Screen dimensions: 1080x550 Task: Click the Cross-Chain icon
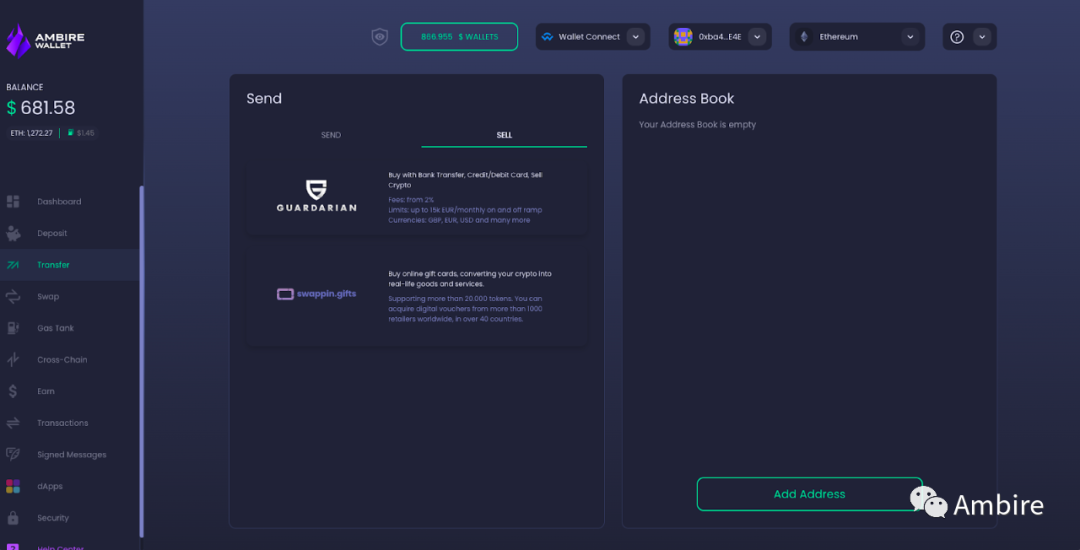pos(13,359)
